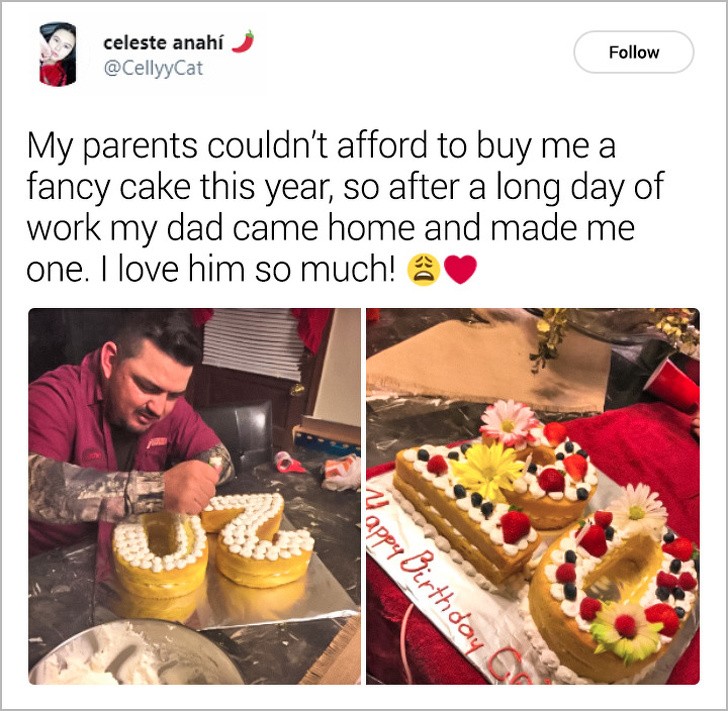Open the left photo of dad decorating the cake
728x711 pixels.
(195, 496)
